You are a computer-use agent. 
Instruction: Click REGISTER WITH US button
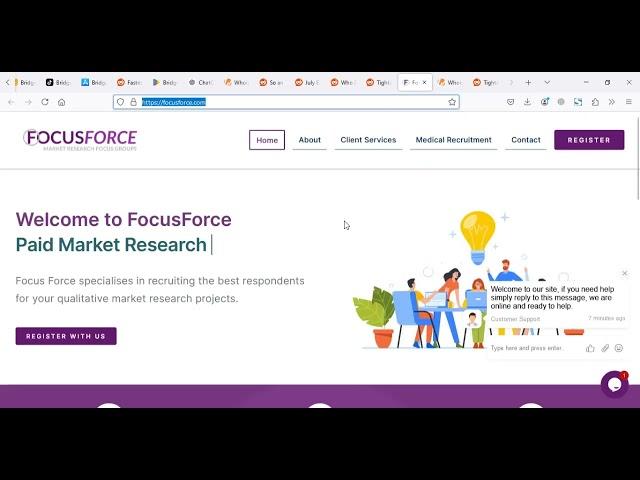66,336
